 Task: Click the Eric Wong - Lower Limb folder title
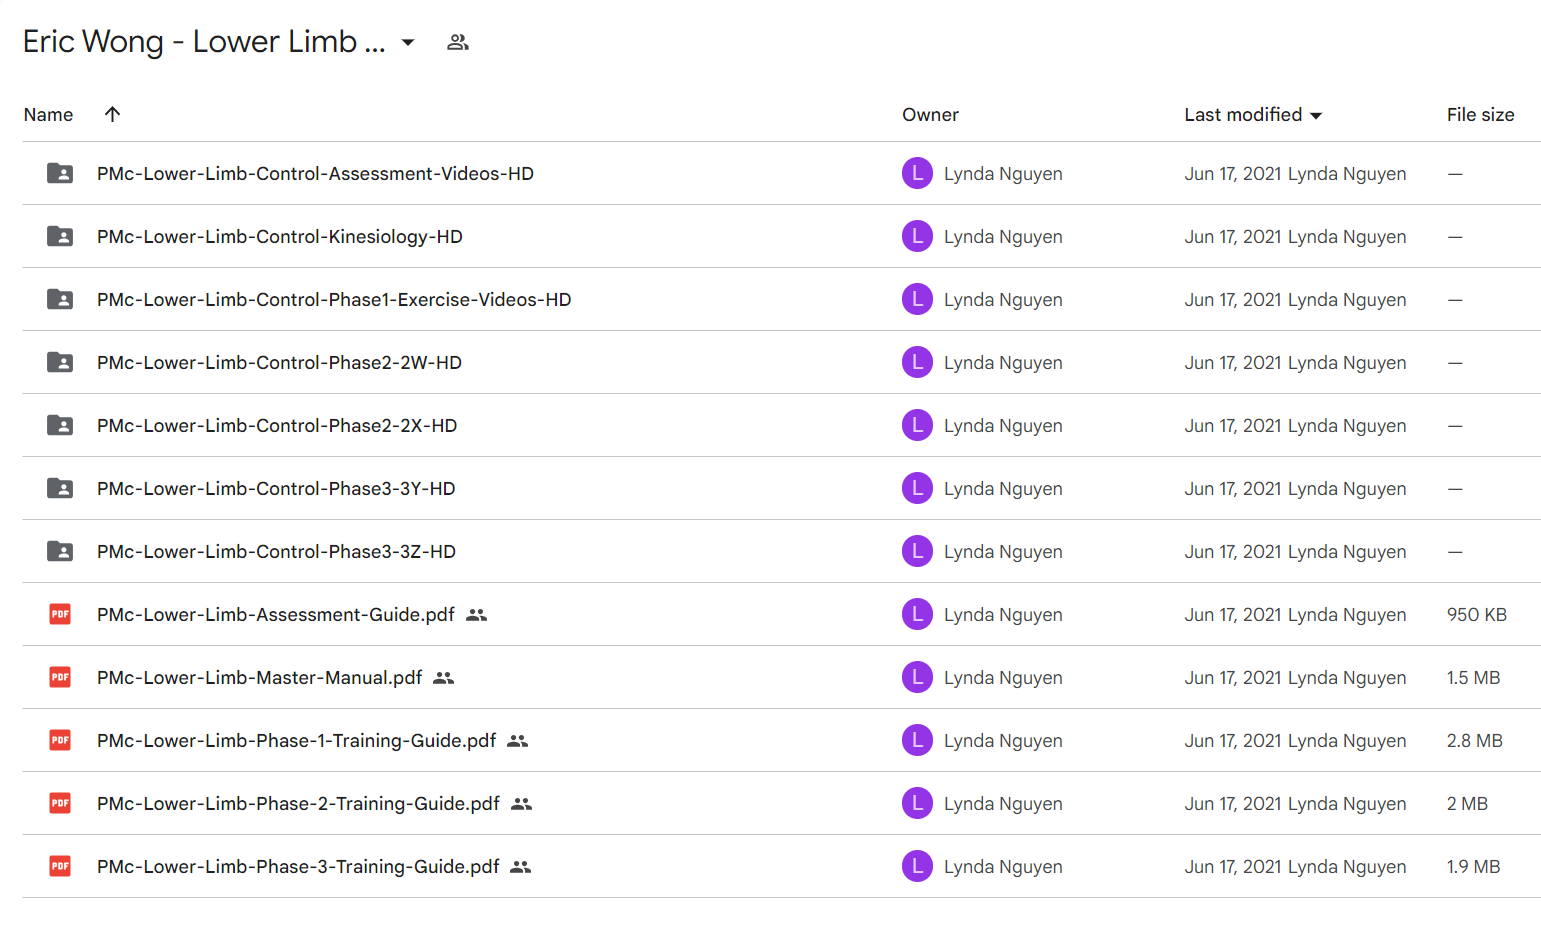(x=204, y=42)
